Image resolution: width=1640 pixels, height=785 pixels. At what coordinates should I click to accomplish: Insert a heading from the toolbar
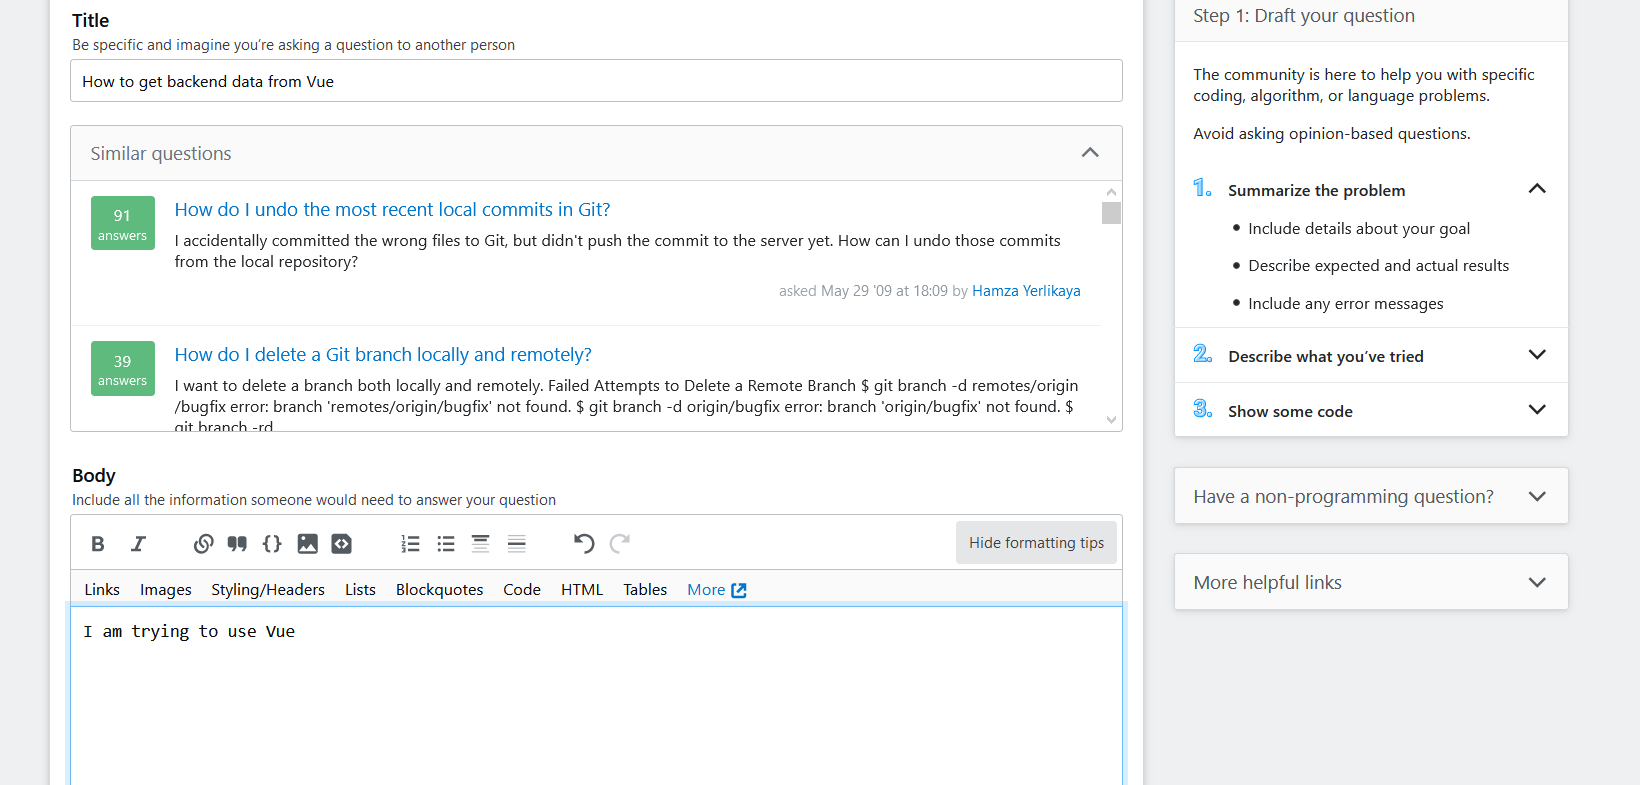pos(480,544)
